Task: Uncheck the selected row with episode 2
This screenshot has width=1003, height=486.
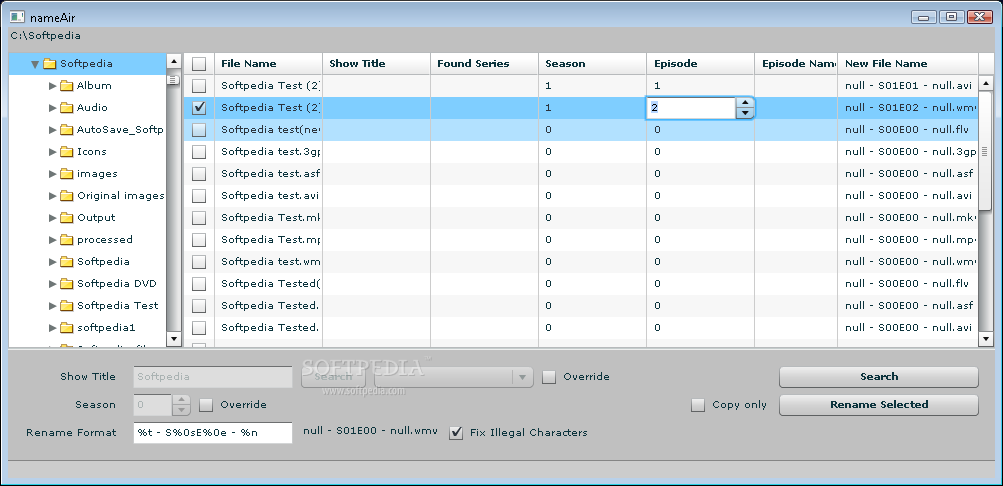Action: (x=199, y=107)
